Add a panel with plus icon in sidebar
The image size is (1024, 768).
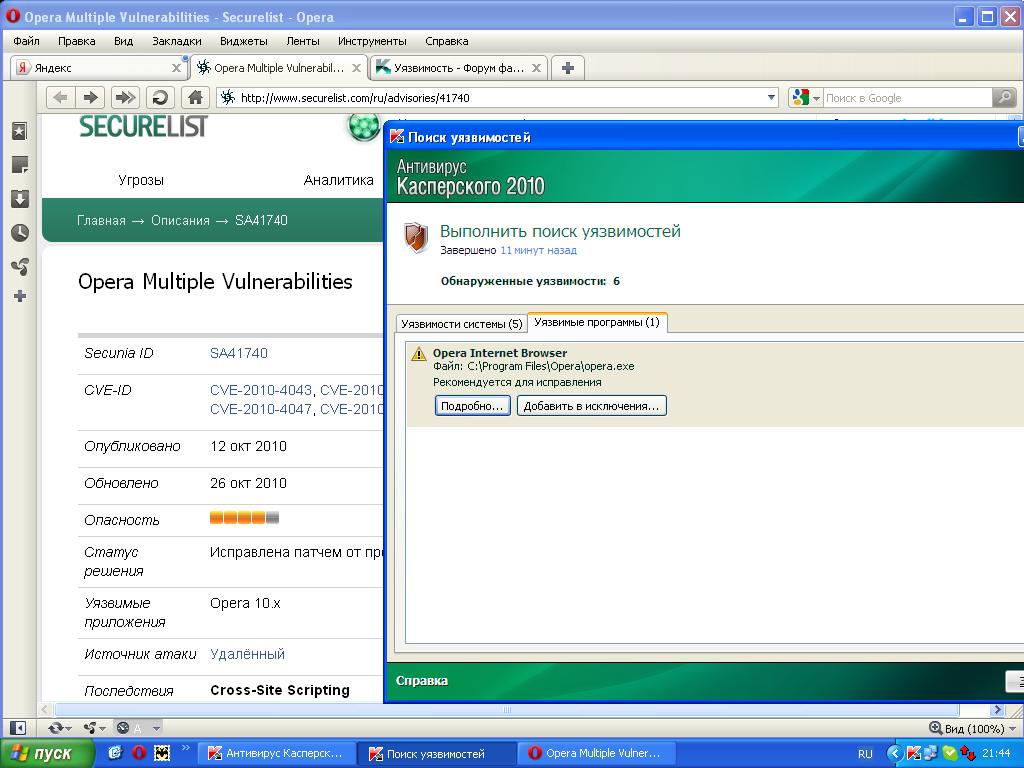pos(20,296)
